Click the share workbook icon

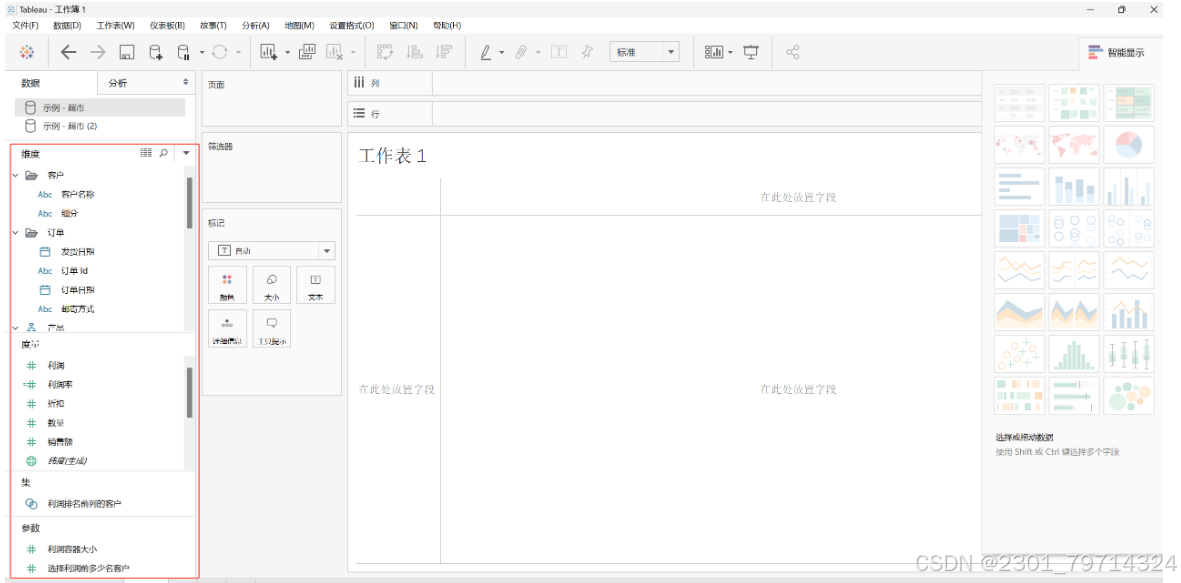tap(792, 52)
